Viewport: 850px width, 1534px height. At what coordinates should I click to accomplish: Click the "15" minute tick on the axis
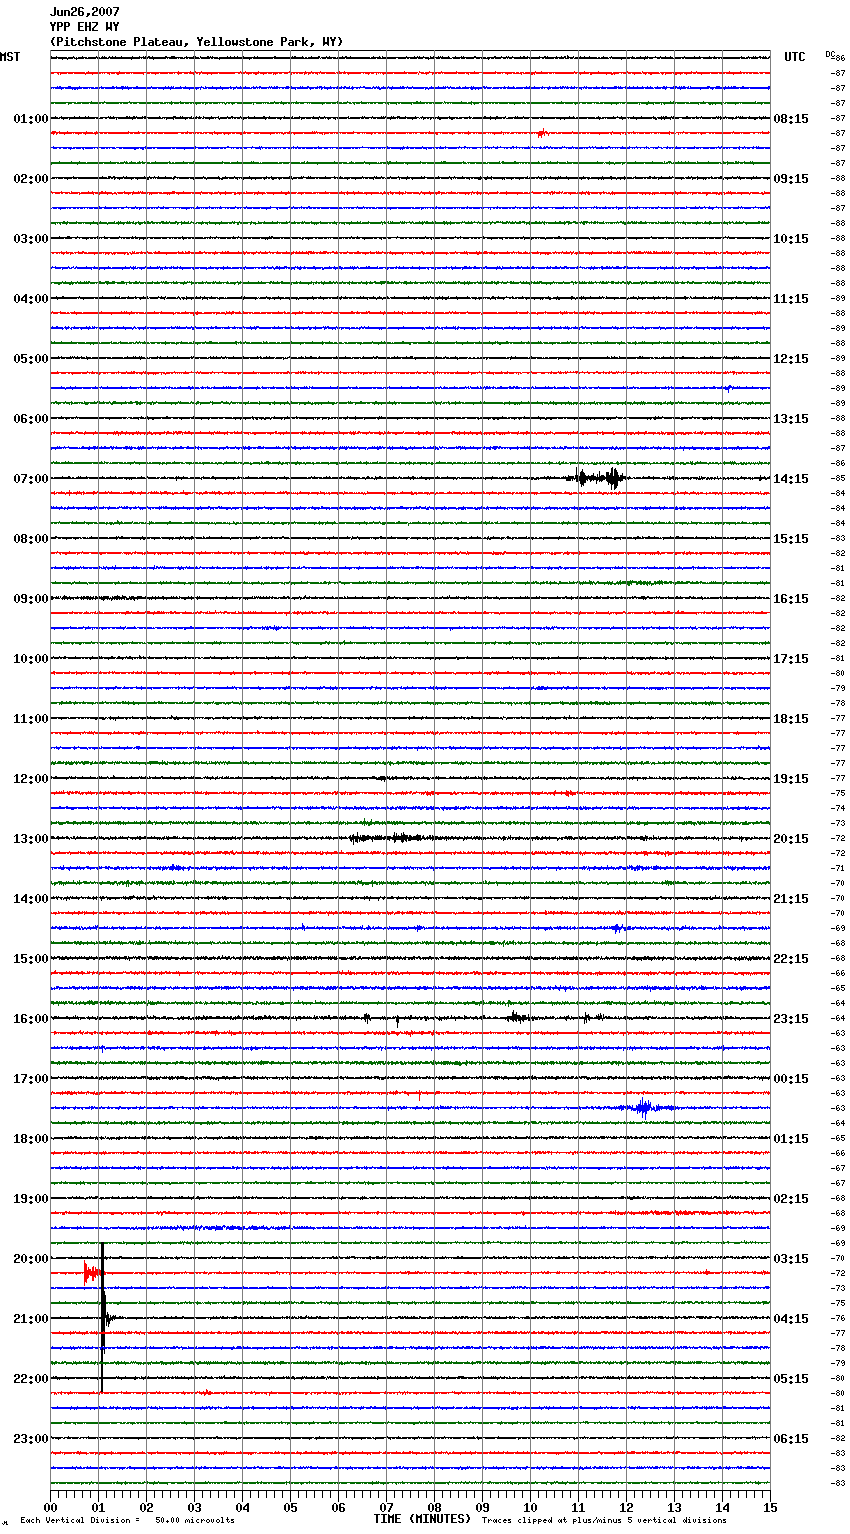click(x=770, y=1507)
